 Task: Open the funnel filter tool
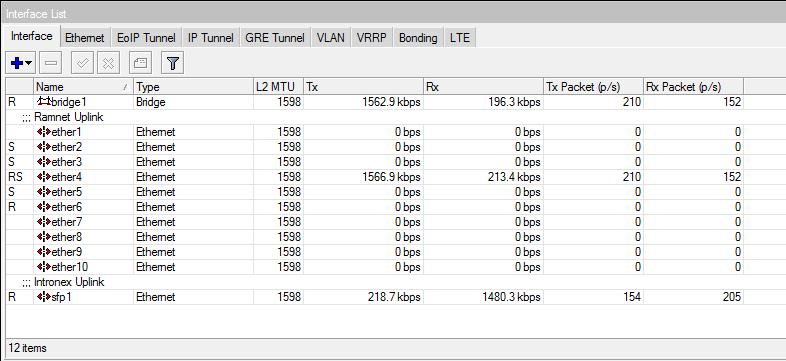coord(172,63)
